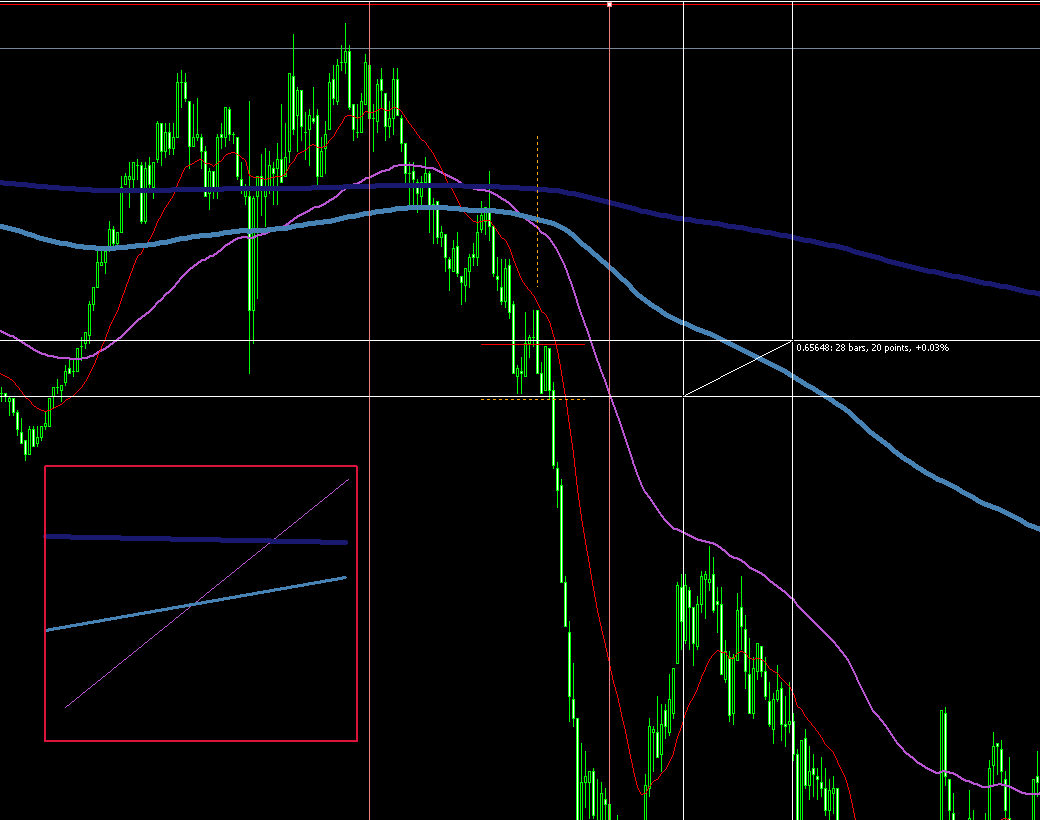
Task: Select the small square handle atop the pink vertical line
Action: tap(610, 5)
